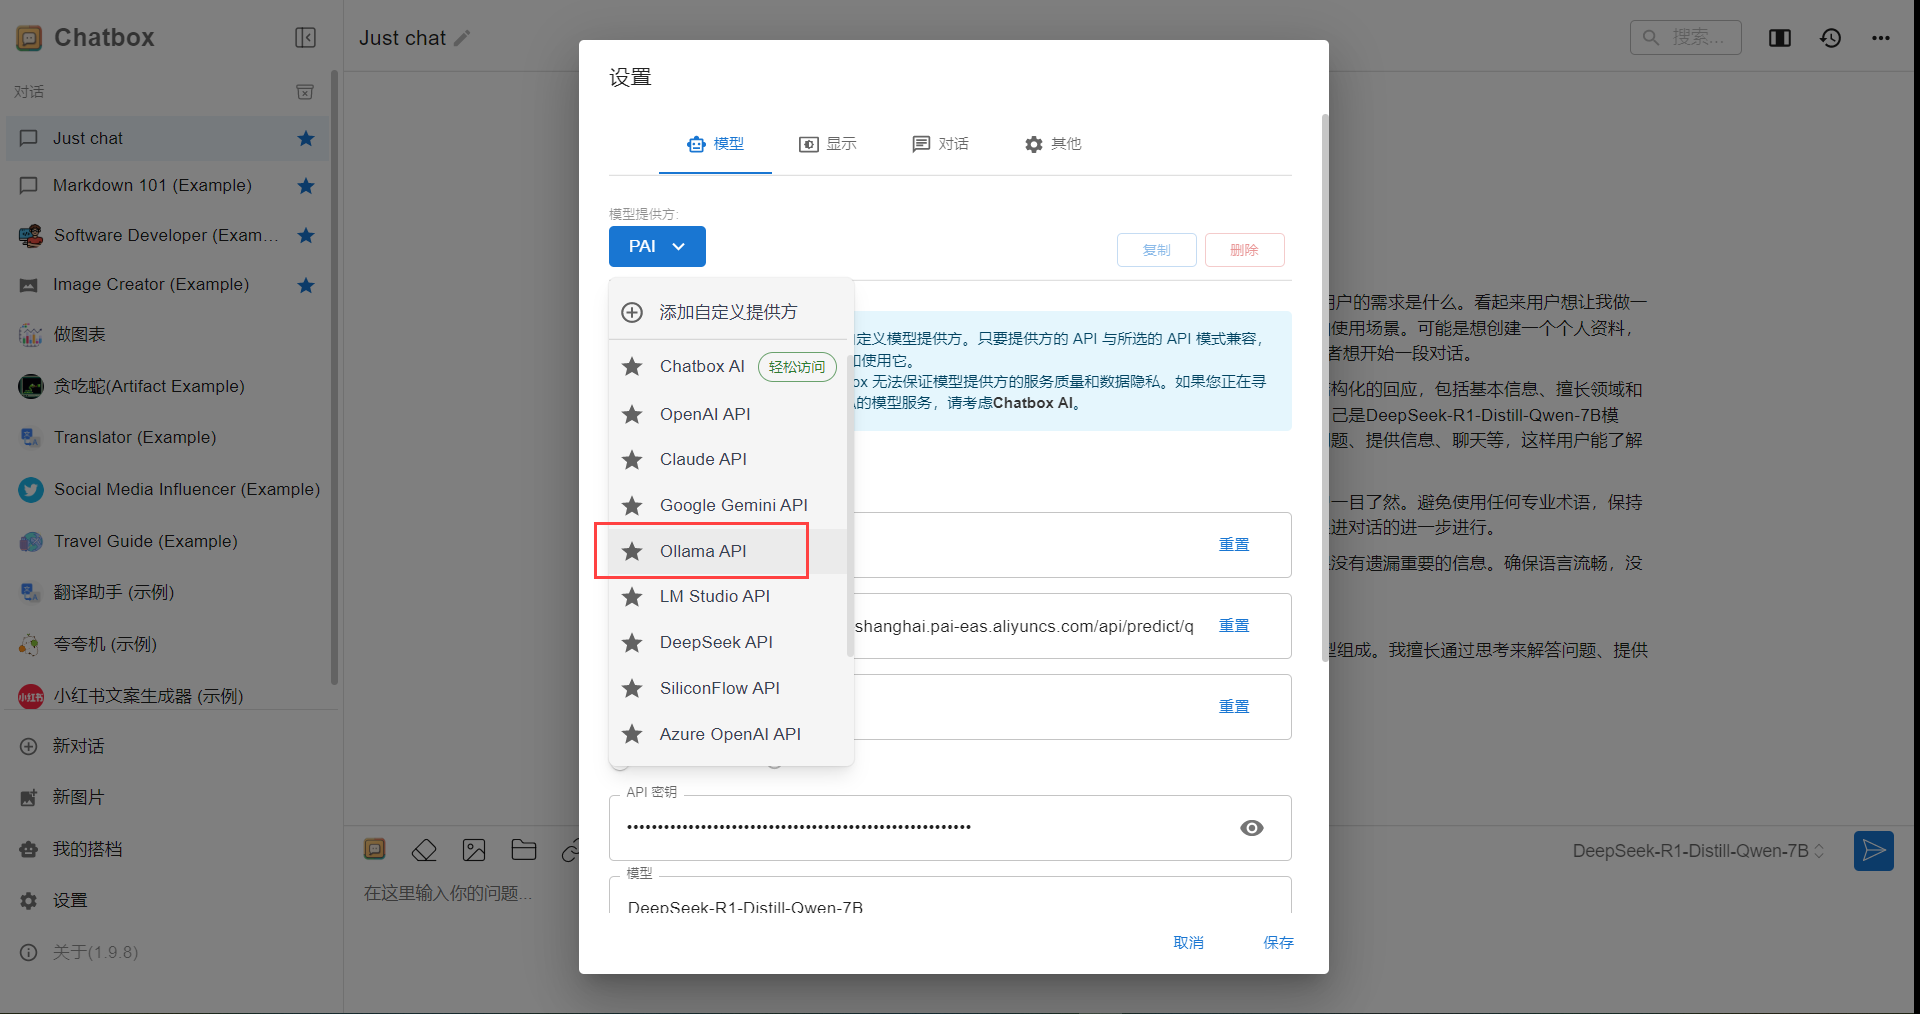1920x1014 pixels.
Task: Open Social Media Influencer (Example) chat
Action: point(166,489)
